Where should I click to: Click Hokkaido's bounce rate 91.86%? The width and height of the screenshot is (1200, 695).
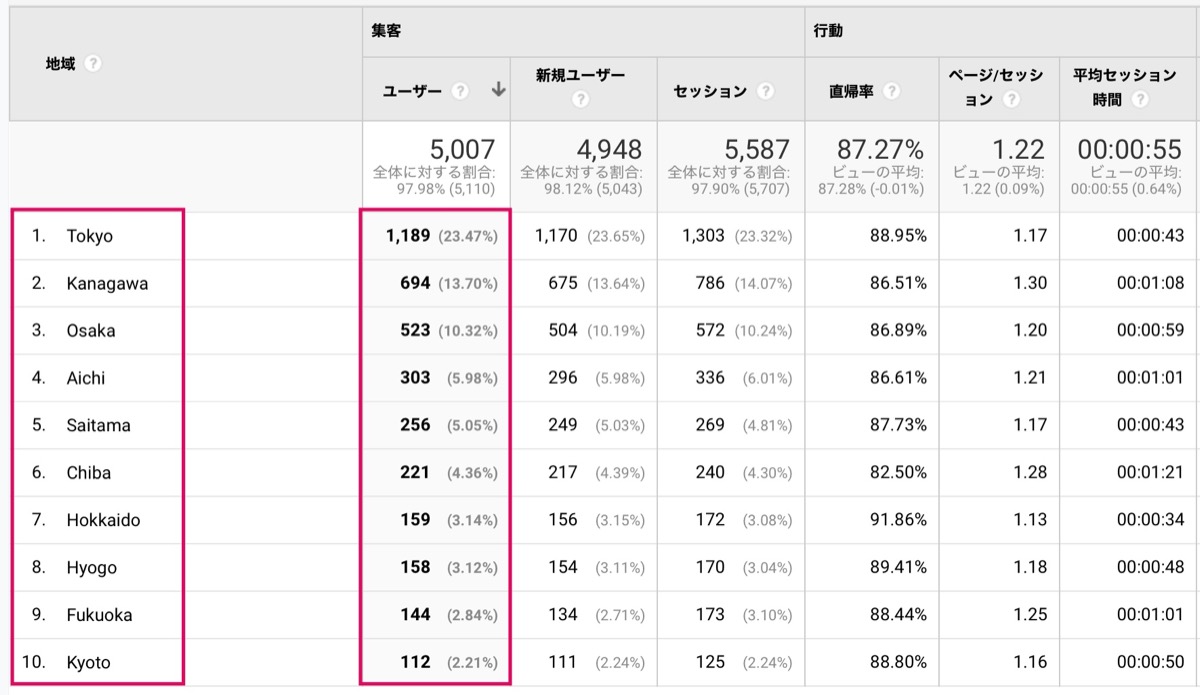pos(896,520)
